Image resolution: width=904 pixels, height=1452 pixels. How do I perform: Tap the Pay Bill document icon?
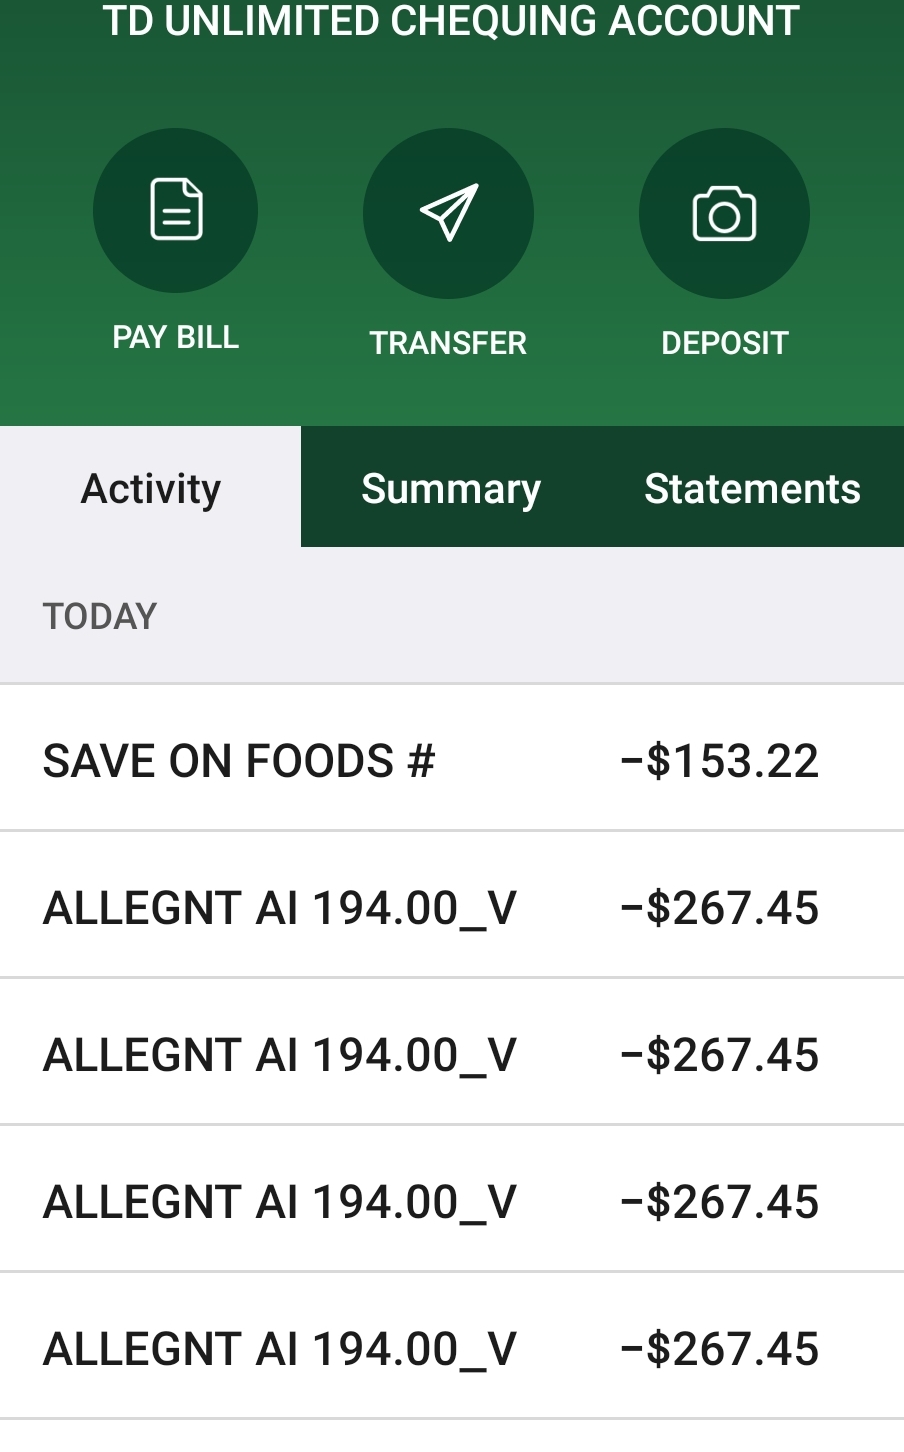click(x=176, y=210)
